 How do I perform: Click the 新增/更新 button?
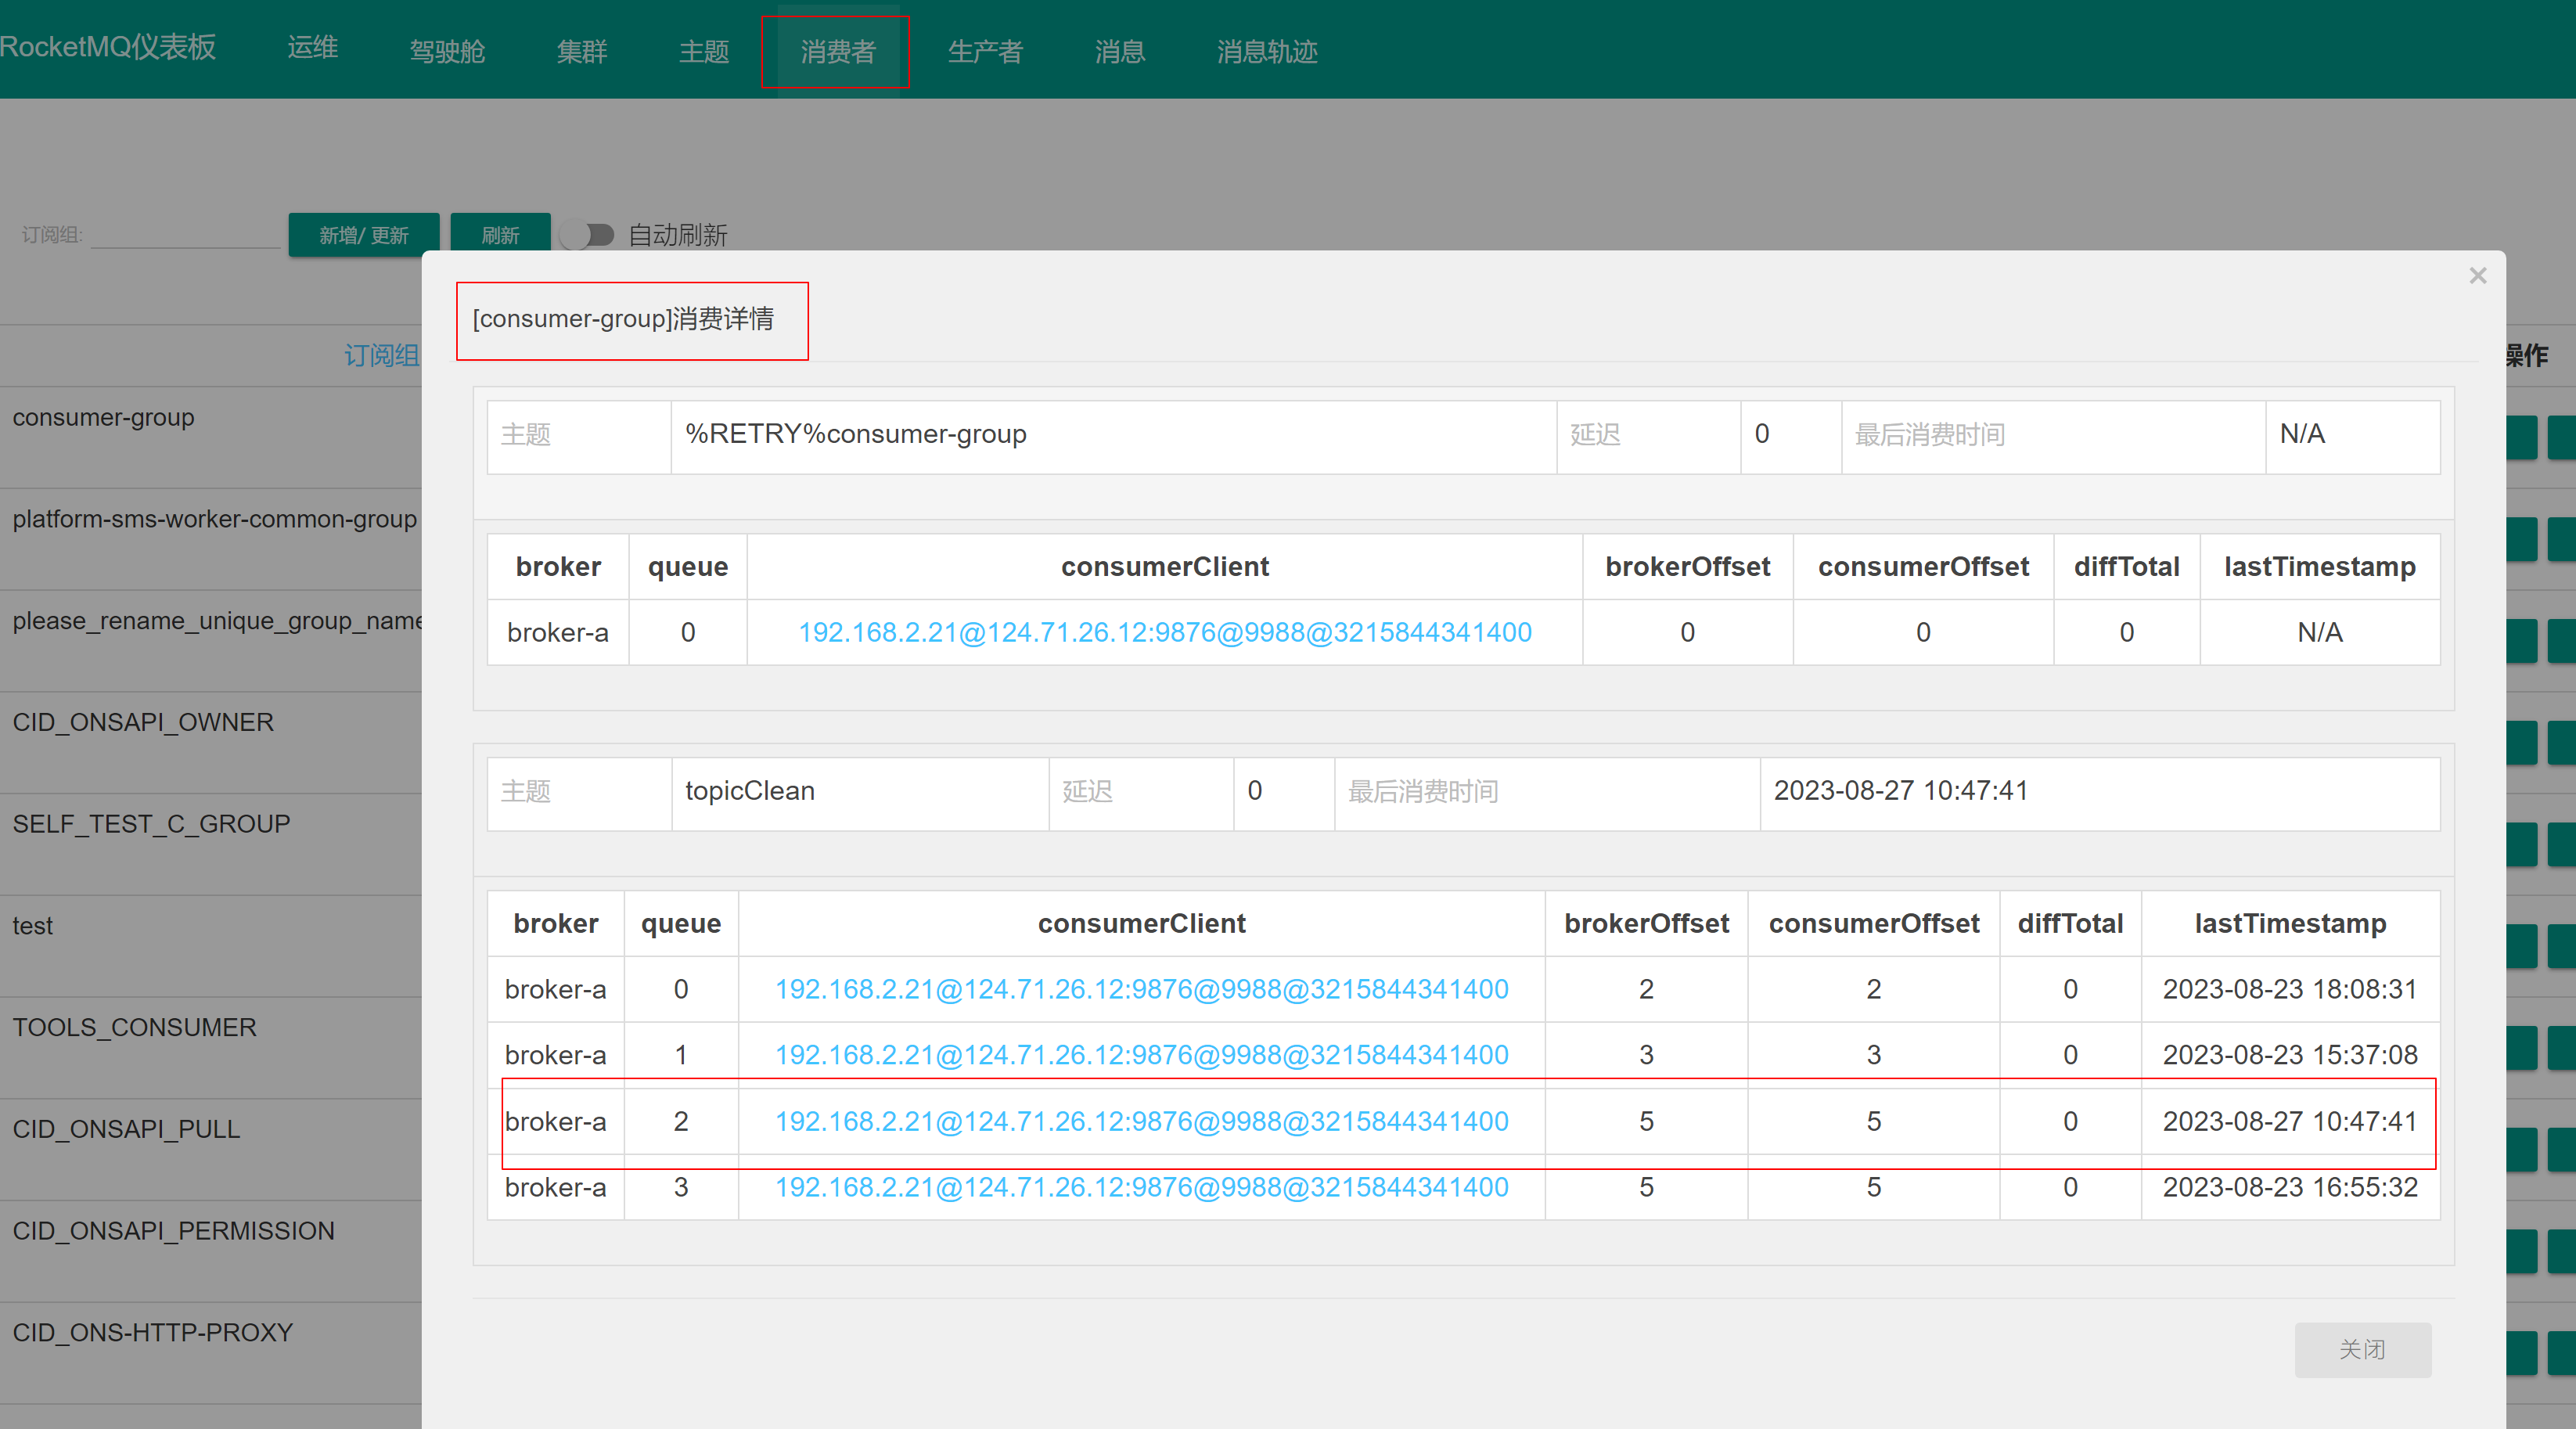tap(364, 235)
